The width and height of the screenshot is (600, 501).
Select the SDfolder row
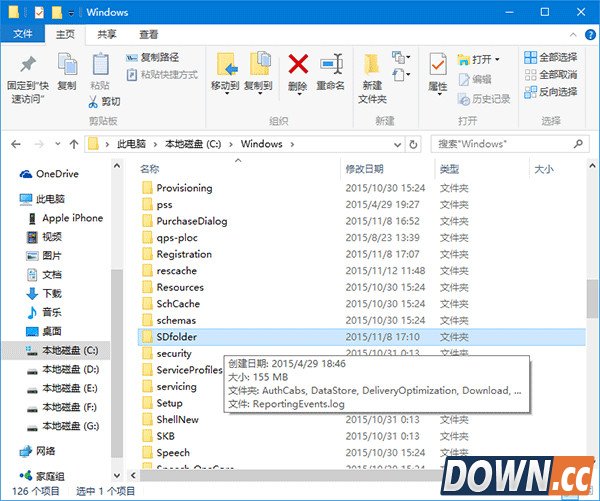[362, 337]
